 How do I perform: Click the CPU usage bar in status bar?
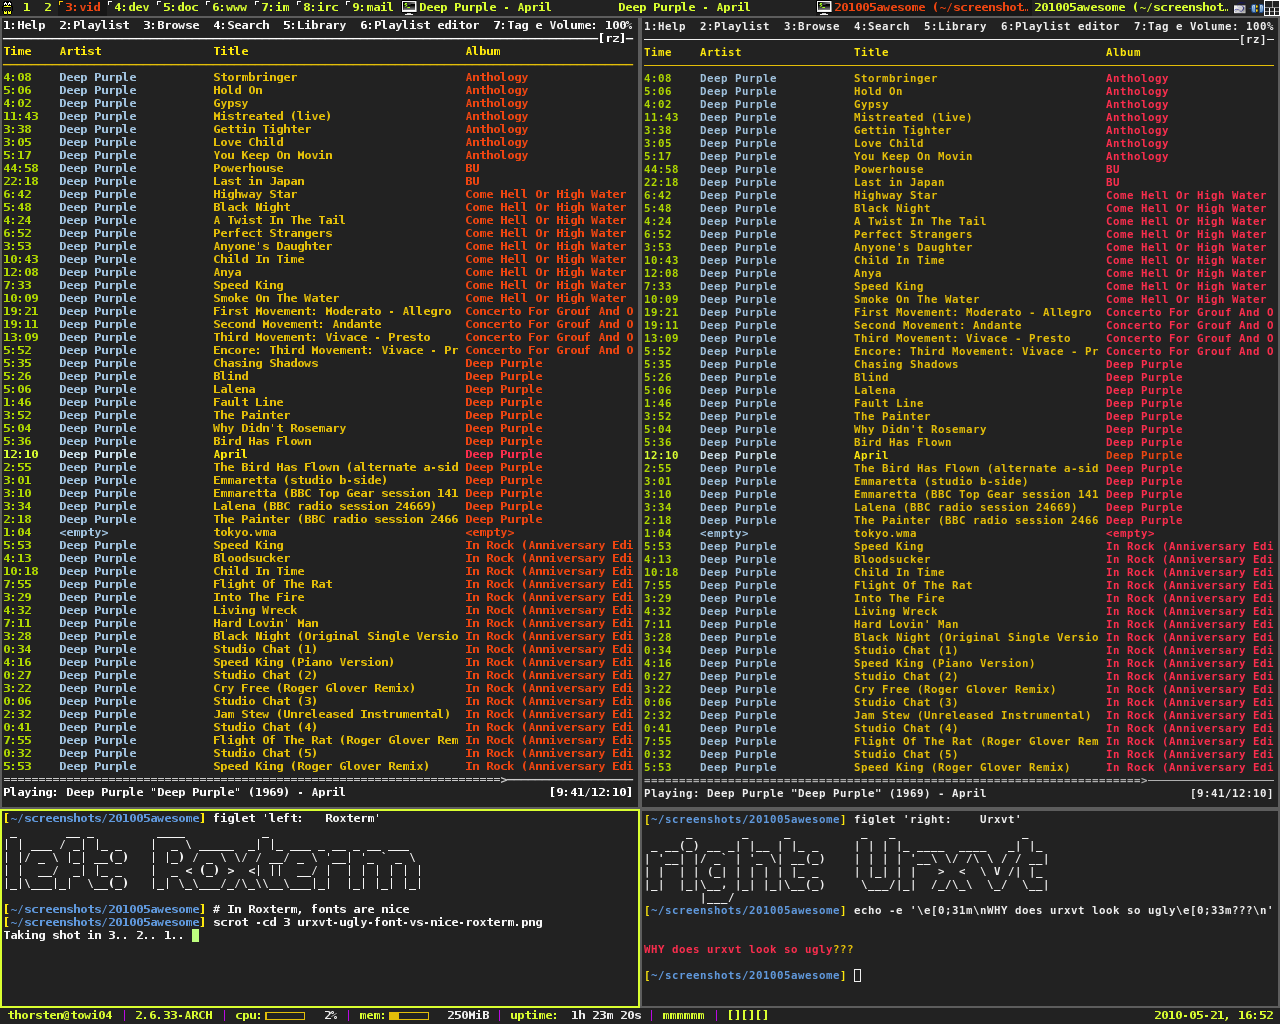[285, 1016]
